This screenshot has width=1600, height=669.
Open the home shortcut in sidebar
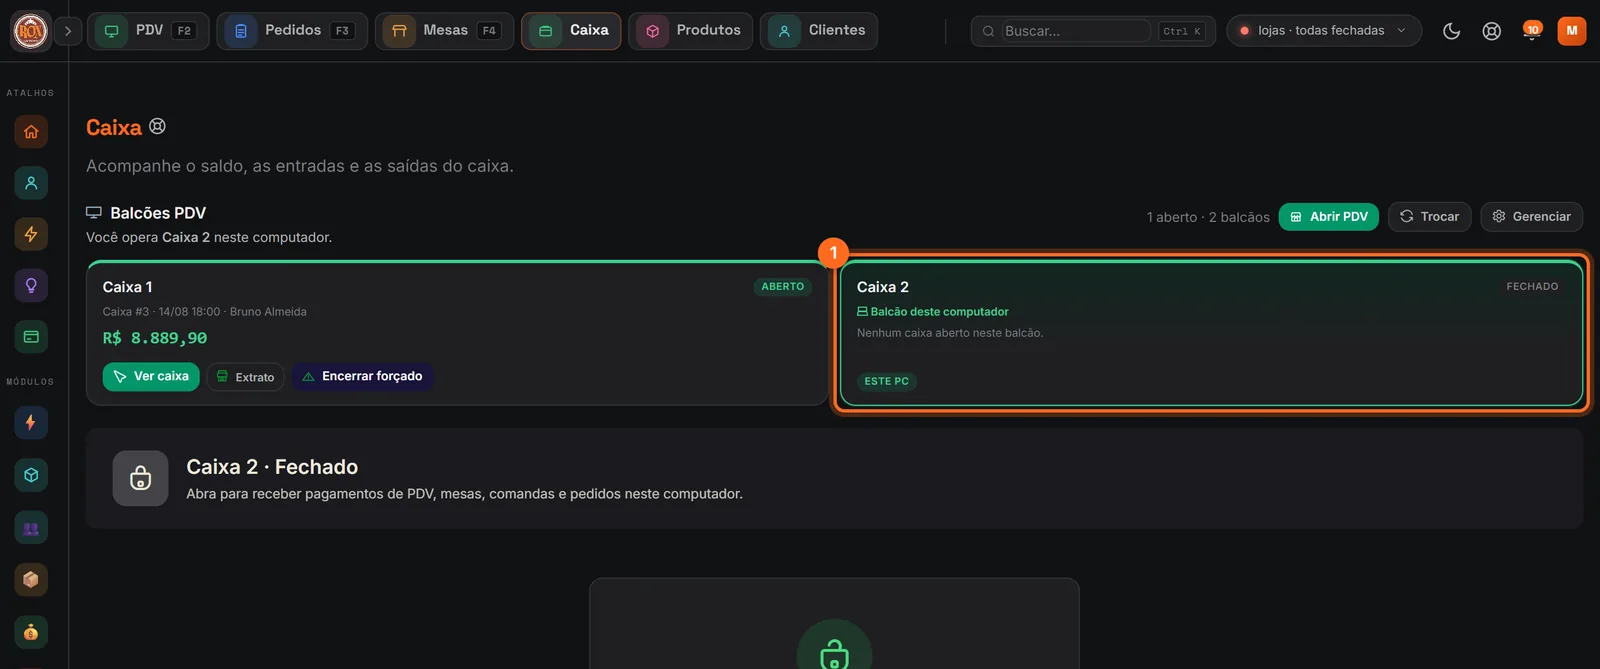tap(31, 131)
